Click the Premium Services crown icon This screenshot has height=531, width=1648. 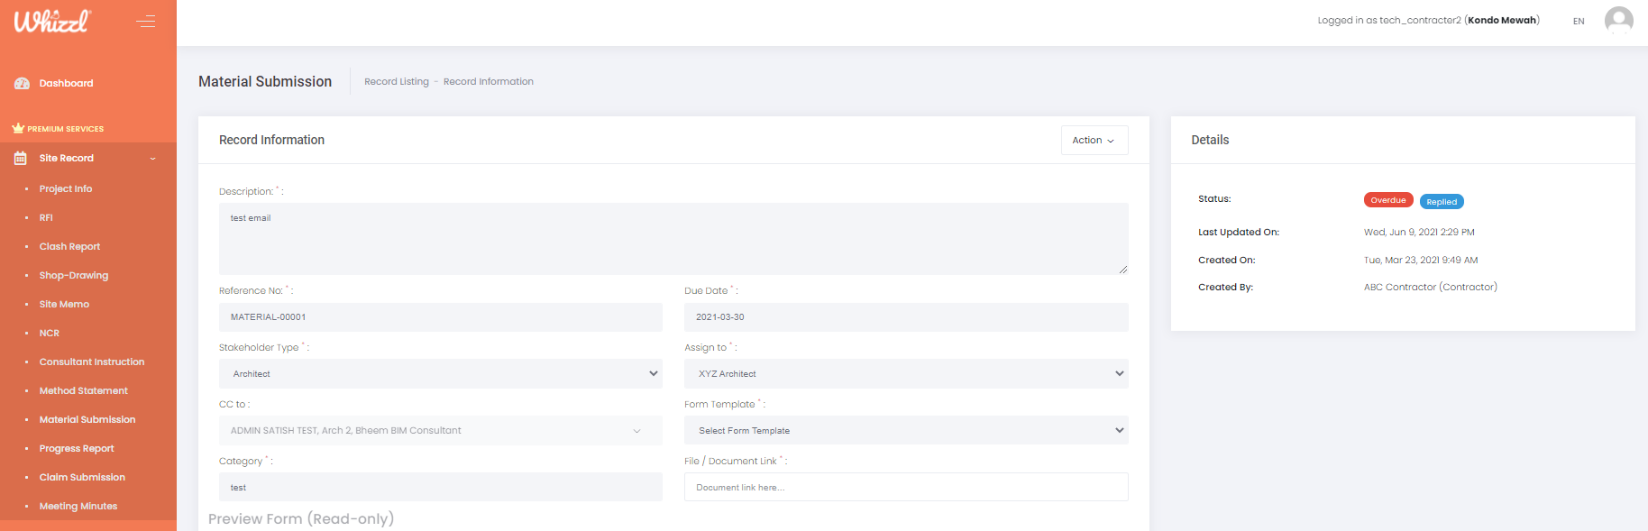17,129
